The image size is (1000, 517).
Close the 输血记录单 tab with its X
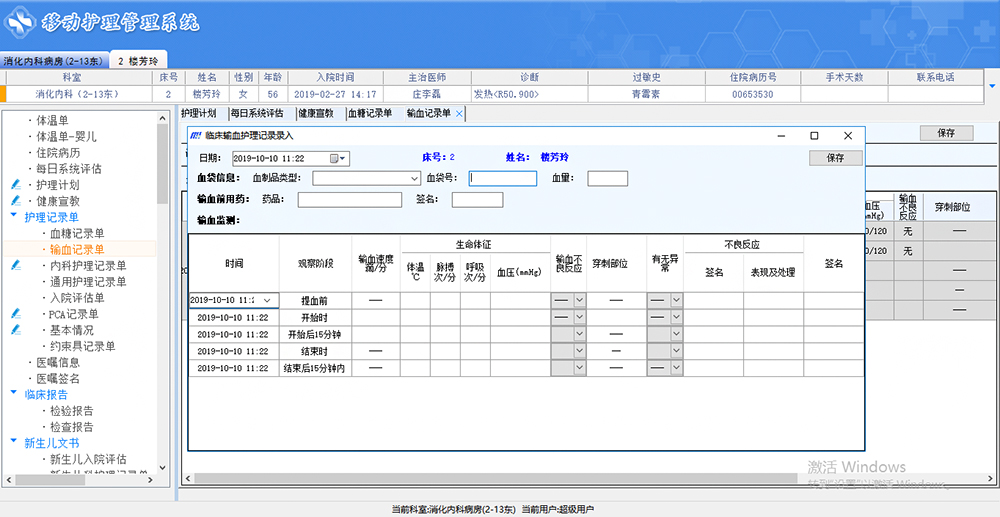(459, 113)
